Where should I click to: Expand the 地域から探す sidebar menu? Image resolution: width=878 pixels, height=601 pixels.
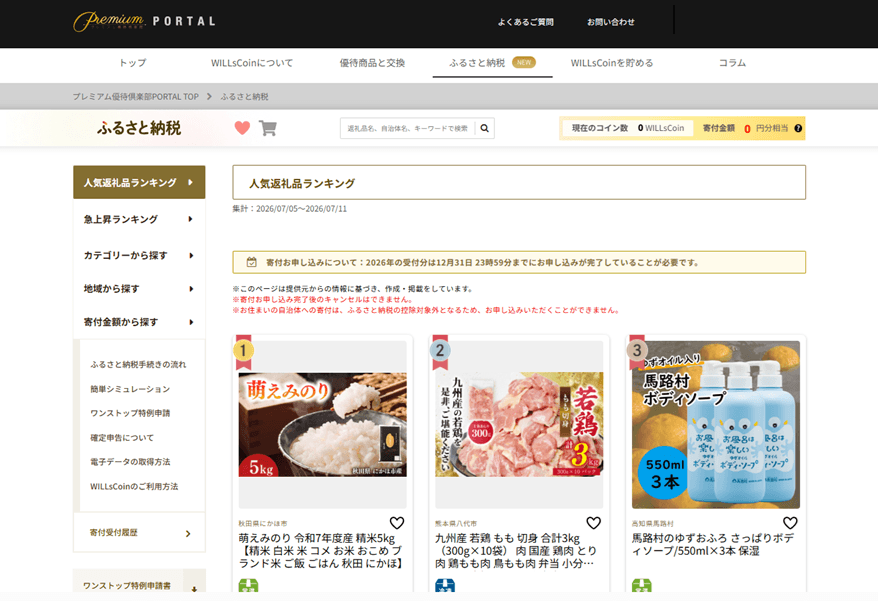[x=139, y=289]
